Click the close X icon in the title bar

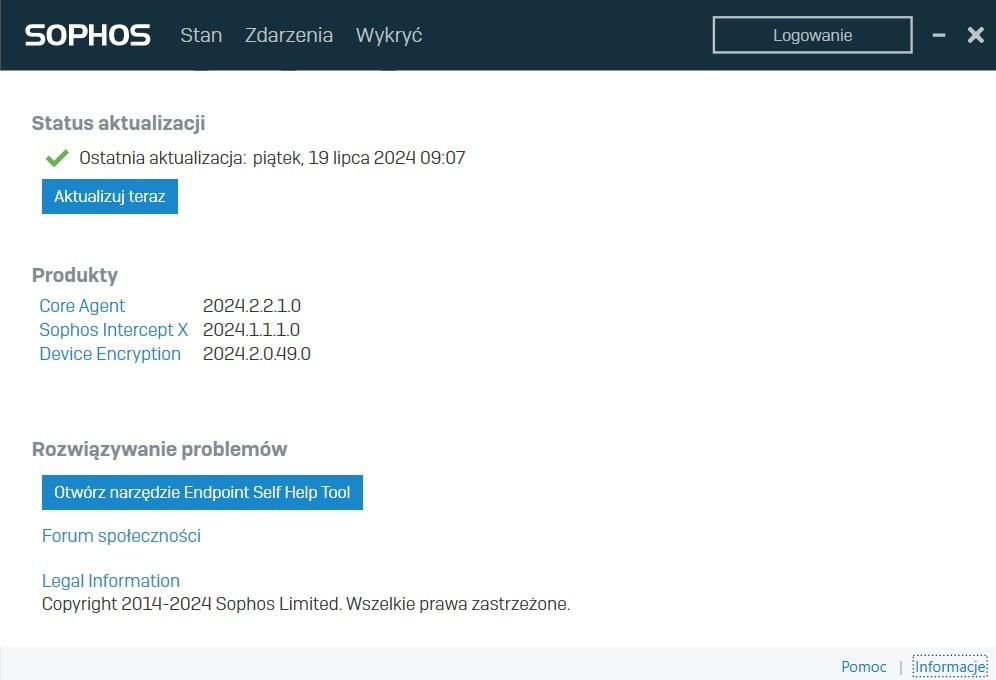click(x=975, y=35)
